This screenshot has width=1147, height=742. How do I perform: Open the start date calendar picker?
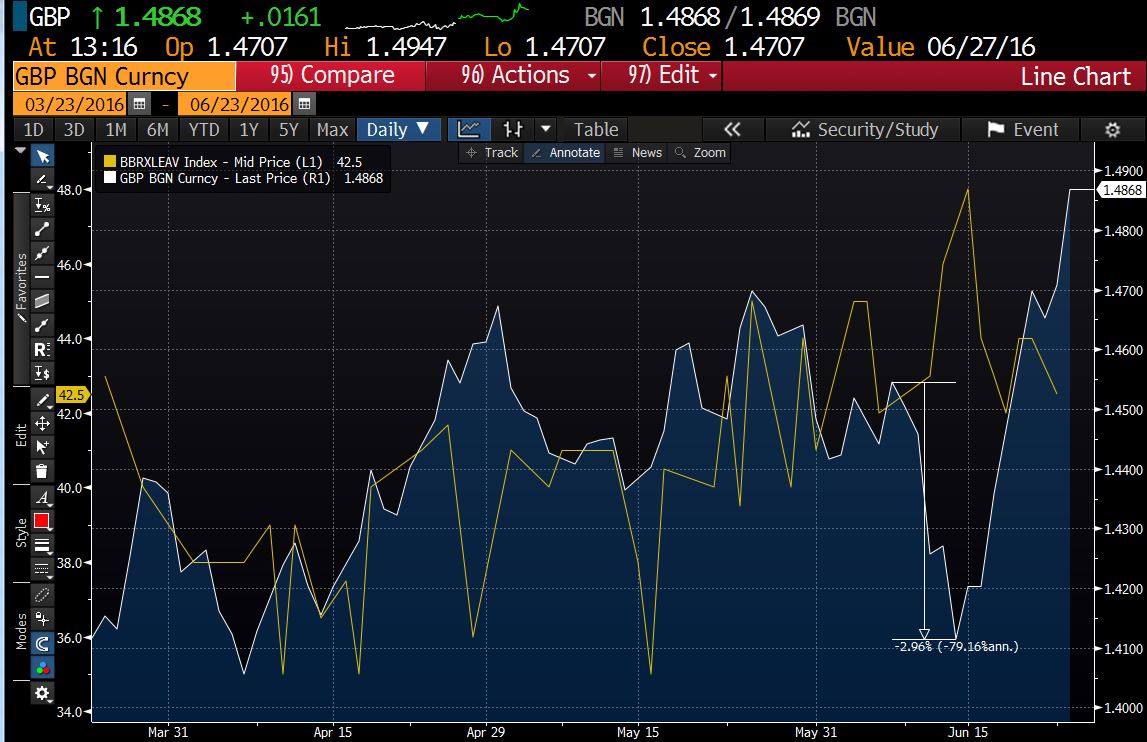[139, 104]
